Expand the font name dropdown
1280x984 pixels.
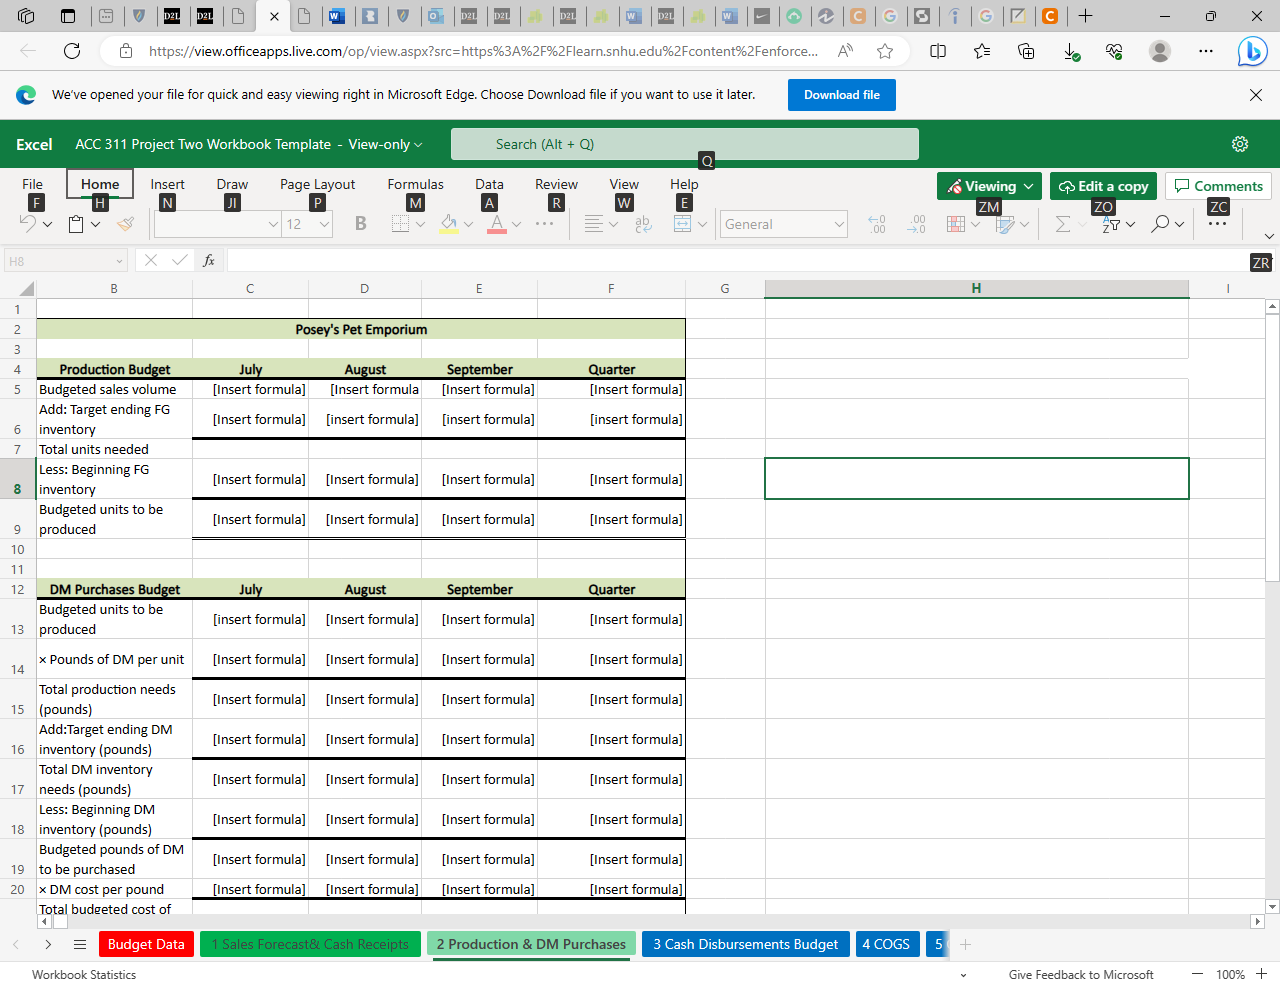pyautogui.click(x=273, y=224)
